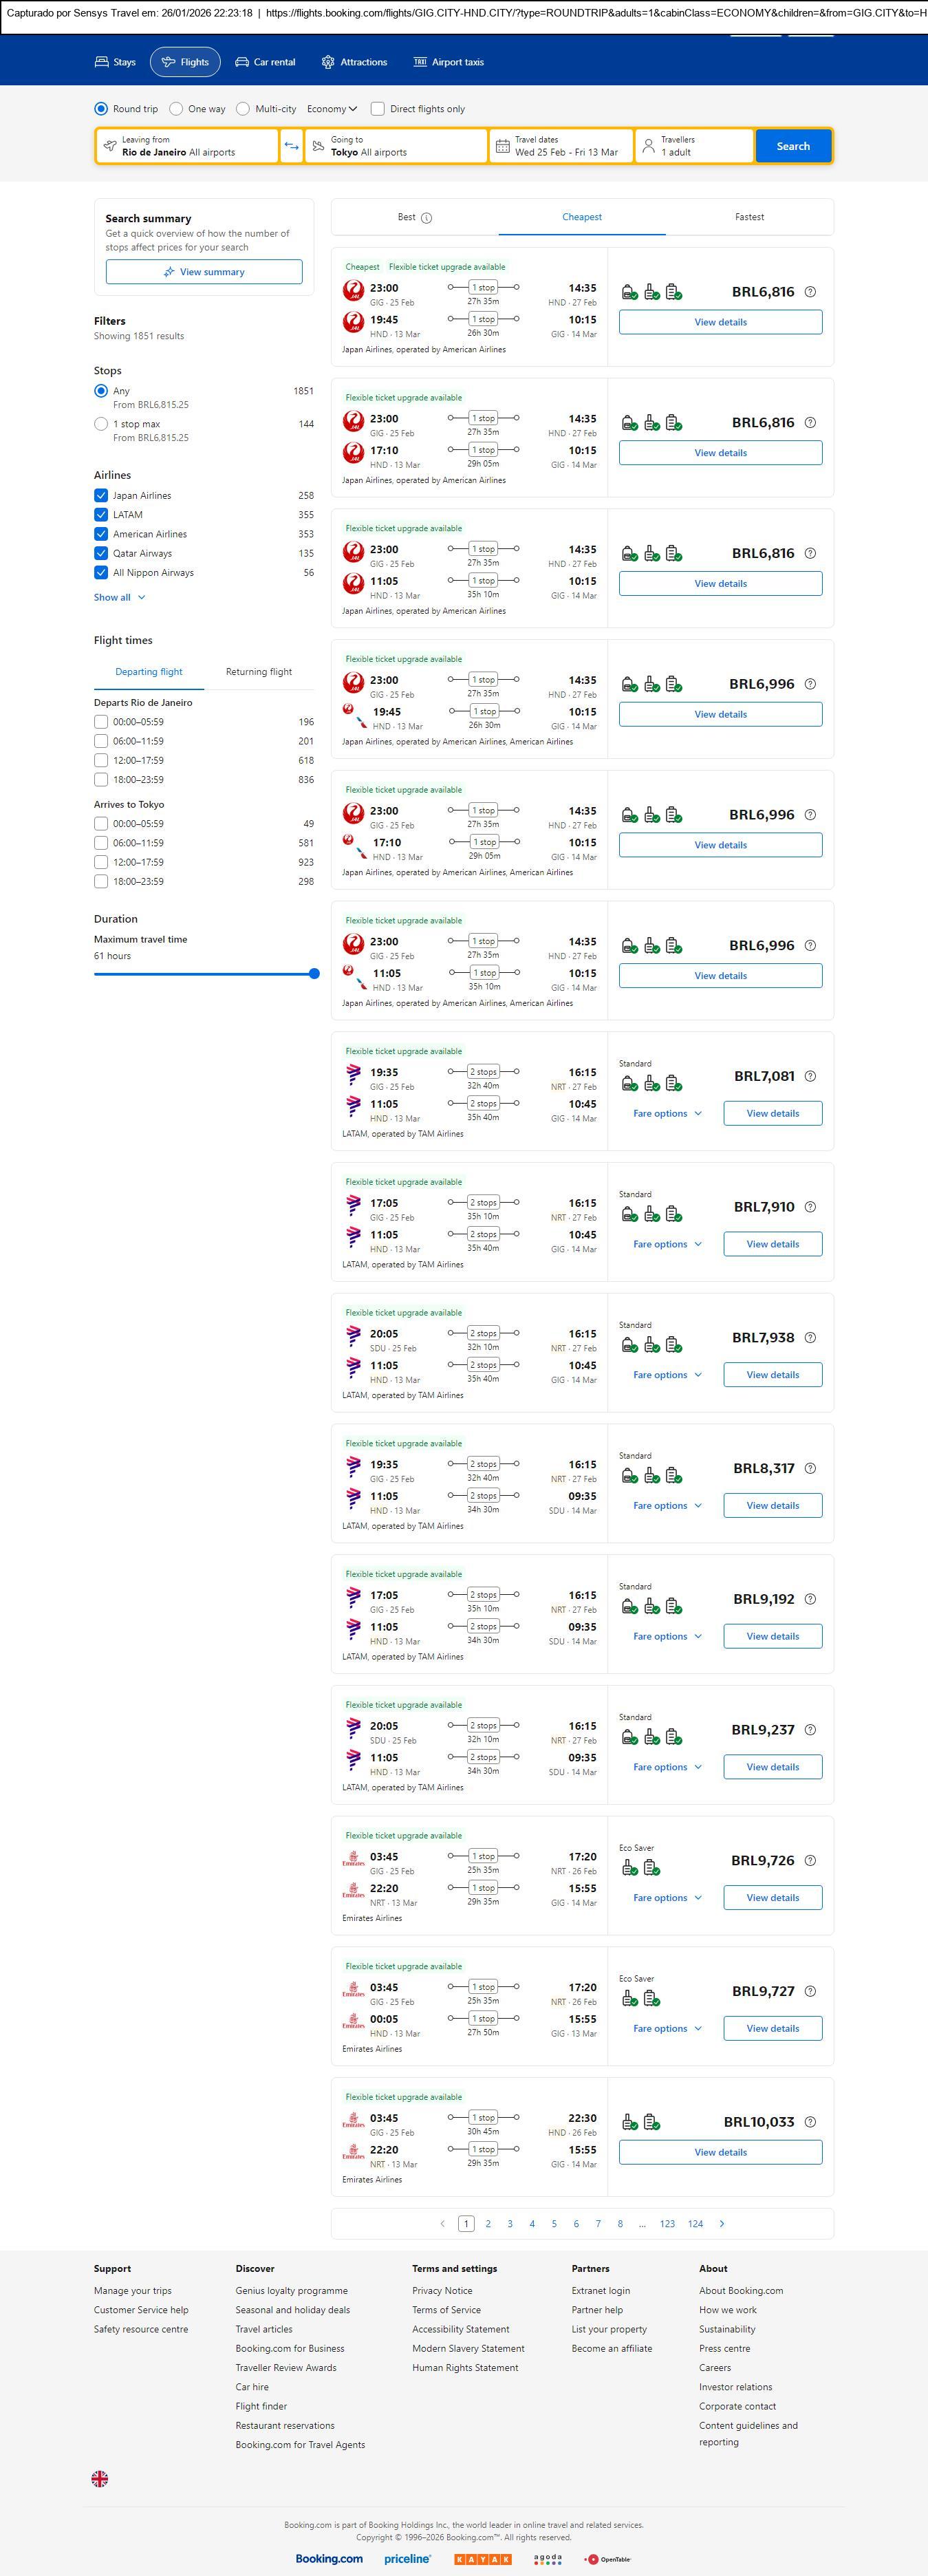Viewport: 928px width, 2576px height.
Task: Expand Show all airlines list
Action: 119,597
